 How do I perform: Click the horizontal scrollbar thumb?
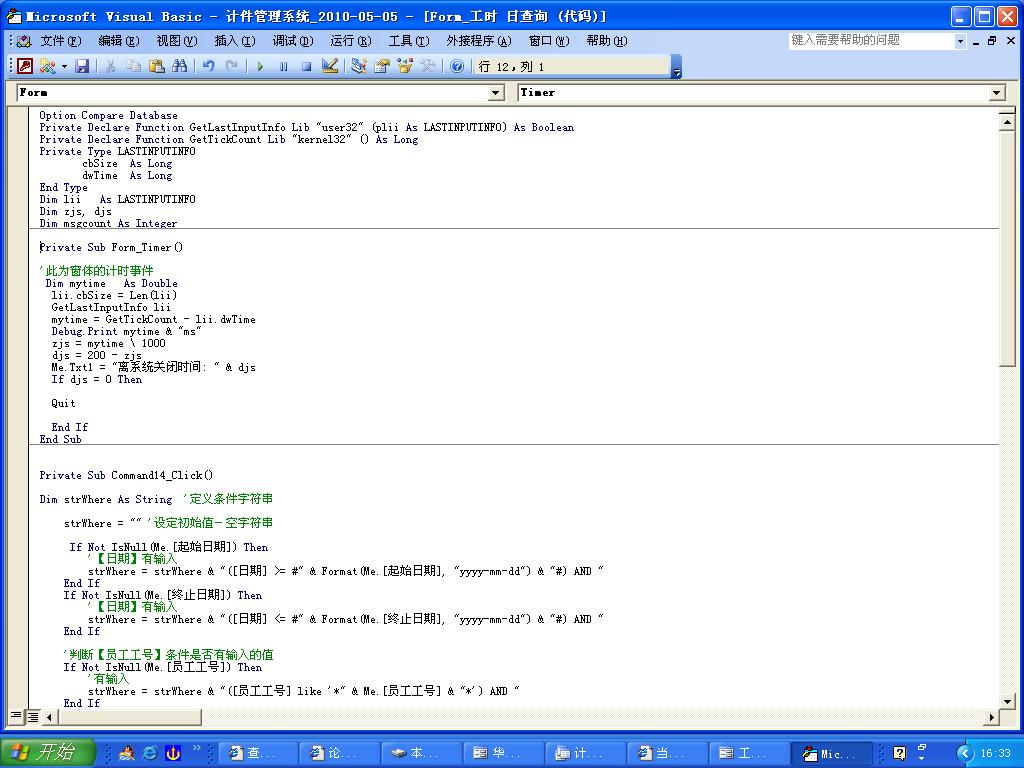click(x=129, y=717)
